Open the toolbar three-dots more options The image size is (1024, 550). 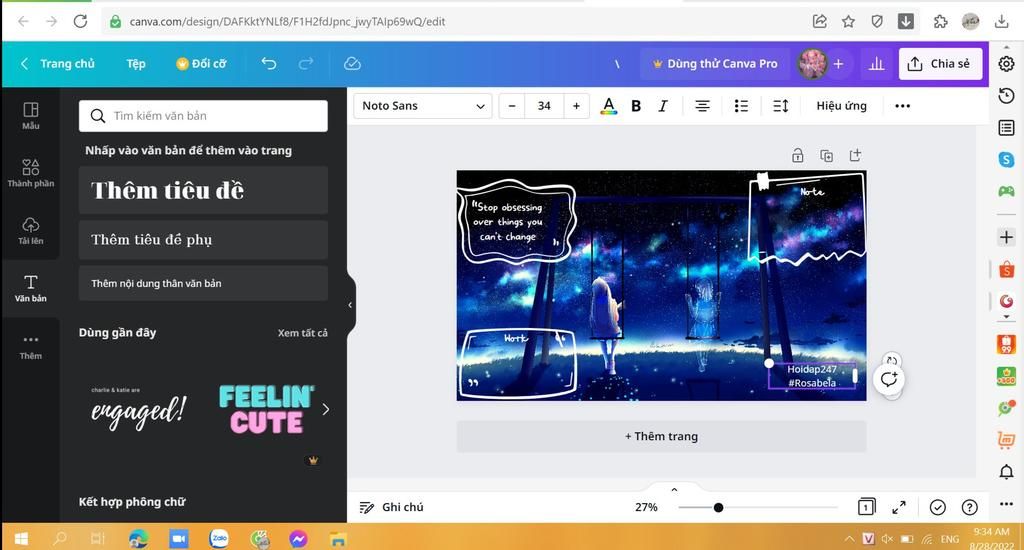(x=903, y=106)
